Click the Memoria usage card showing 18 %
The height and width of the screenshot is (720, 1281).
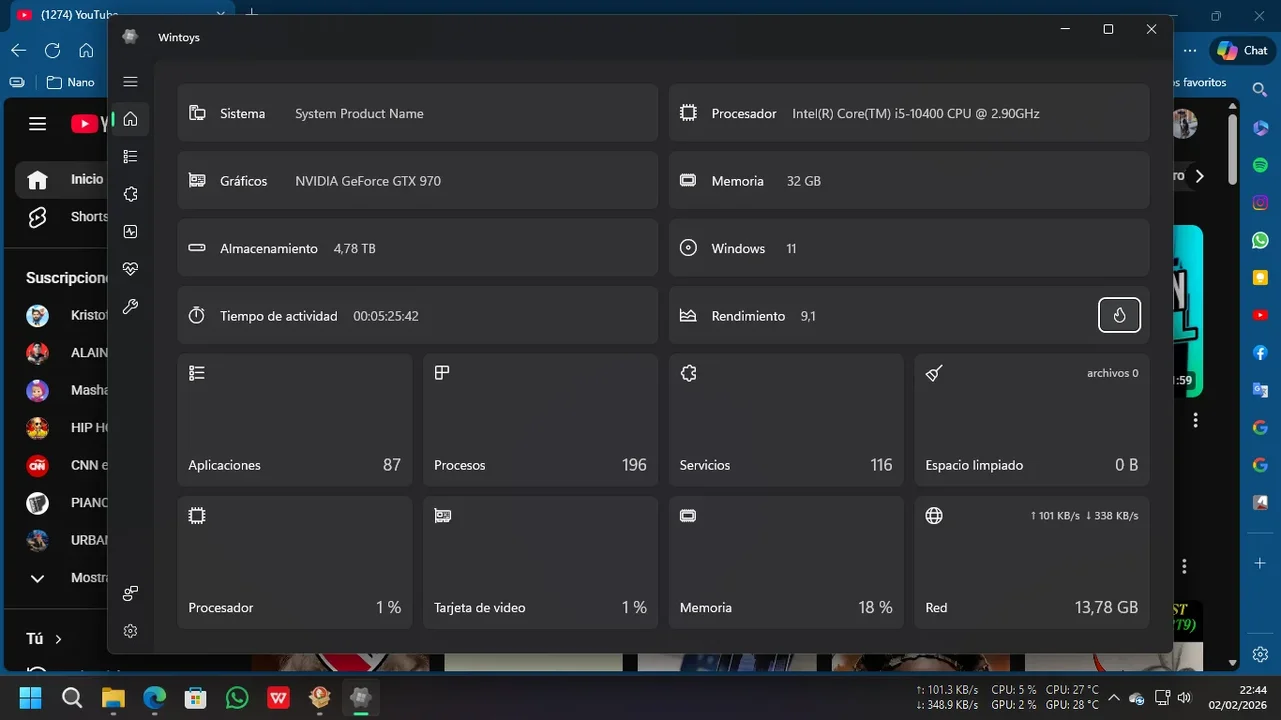[x=786, y=563]
